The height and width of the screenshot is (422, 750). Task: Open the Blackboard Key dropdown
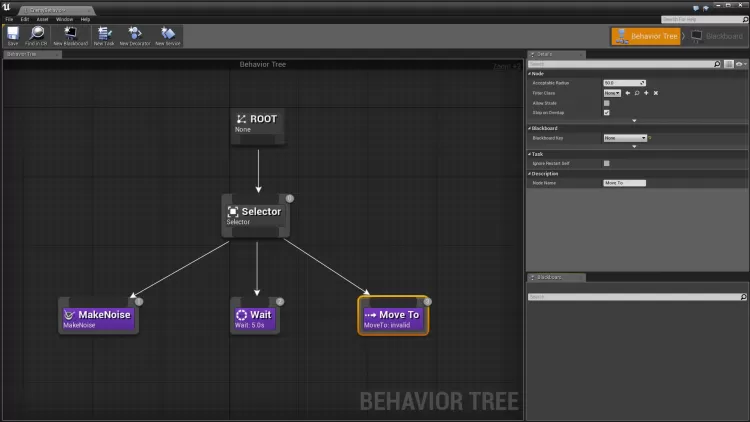tap(625, 138)
